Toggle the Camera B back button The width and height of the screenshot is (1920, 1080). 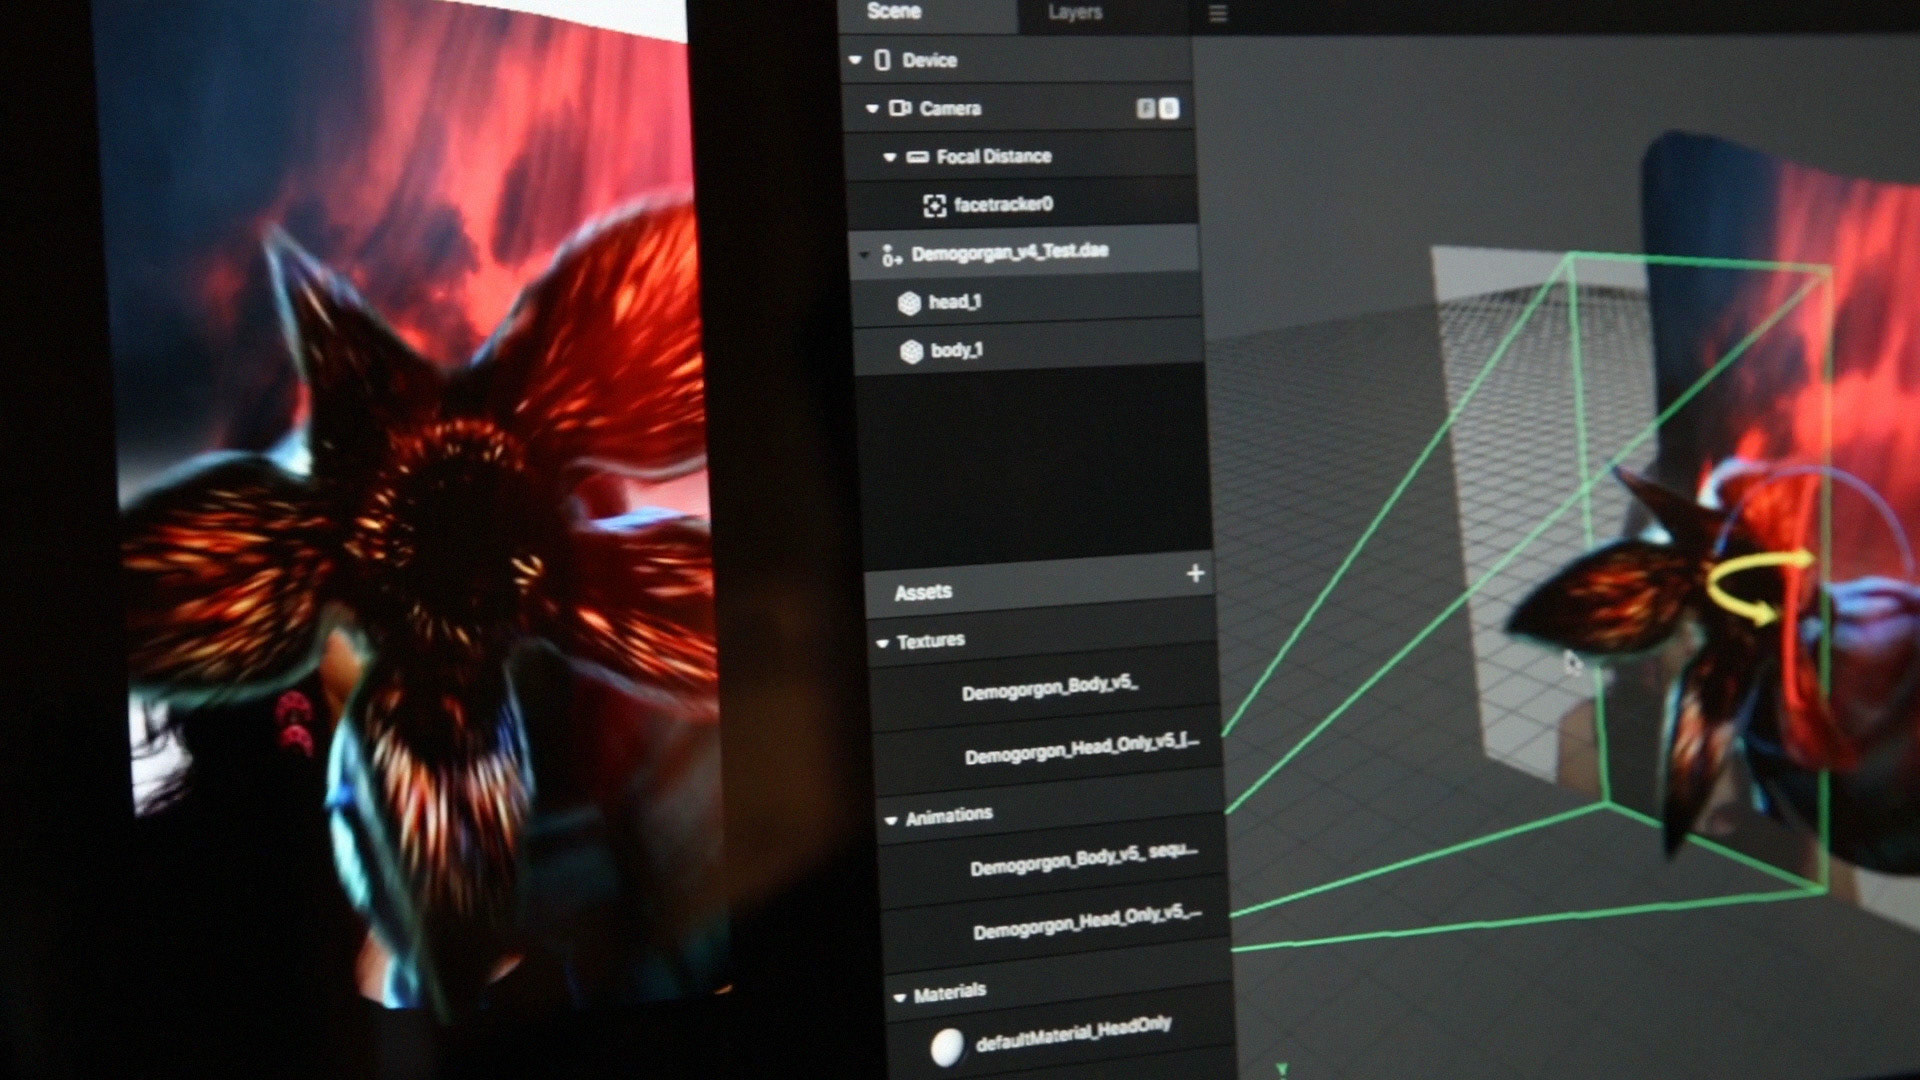[x=1168, y=108]
